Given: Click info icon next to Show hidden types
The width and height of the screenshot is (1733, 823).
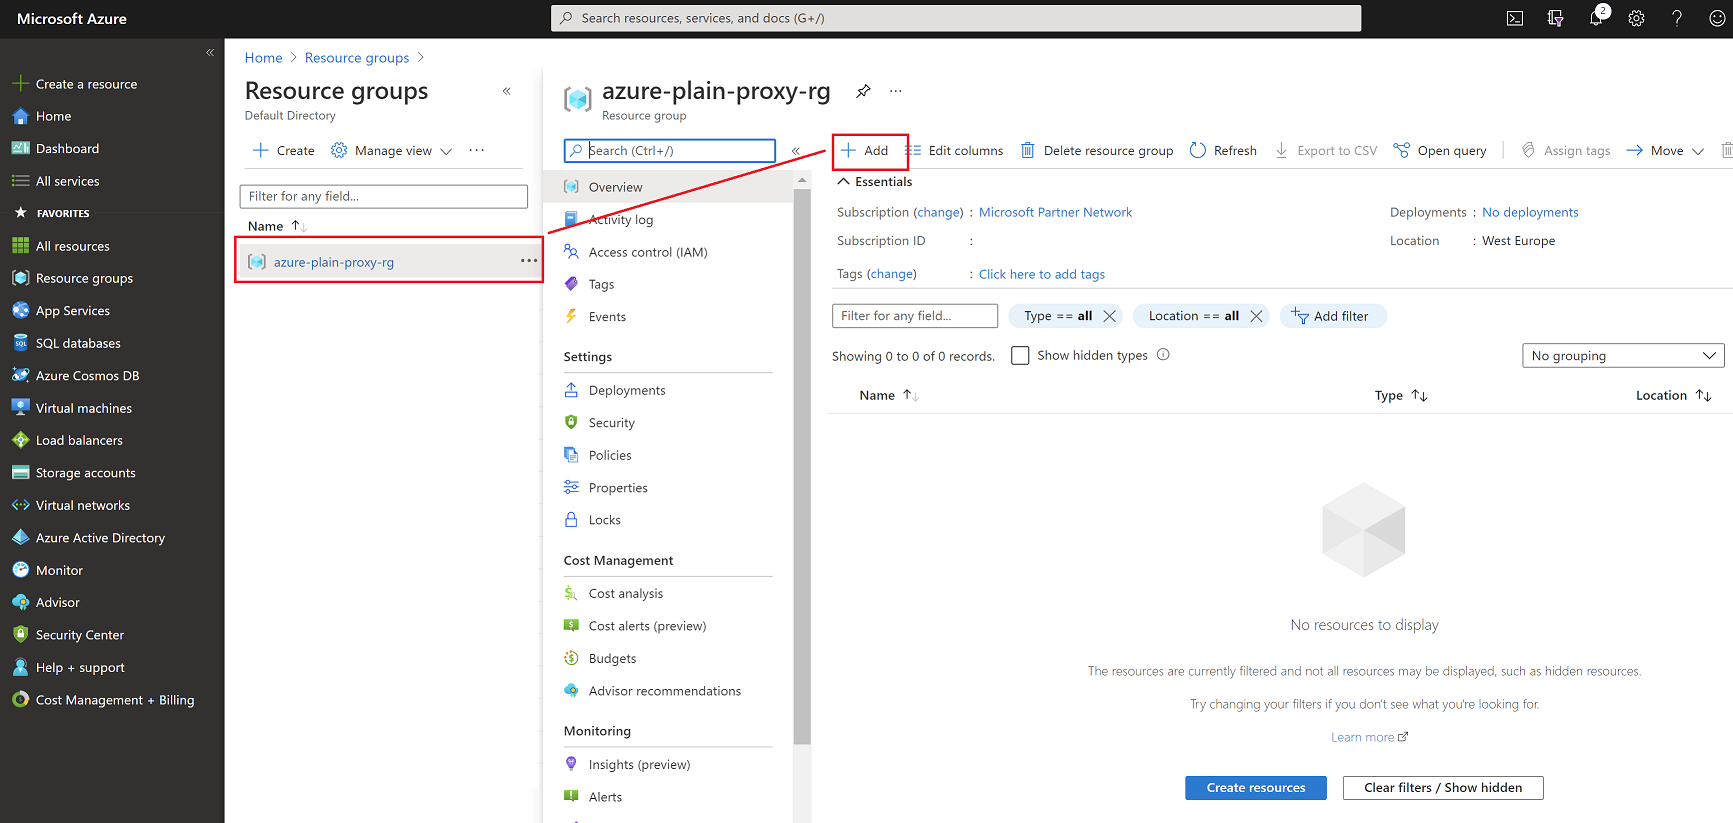Looking at the screenshot, I should tap(1163, 354).
